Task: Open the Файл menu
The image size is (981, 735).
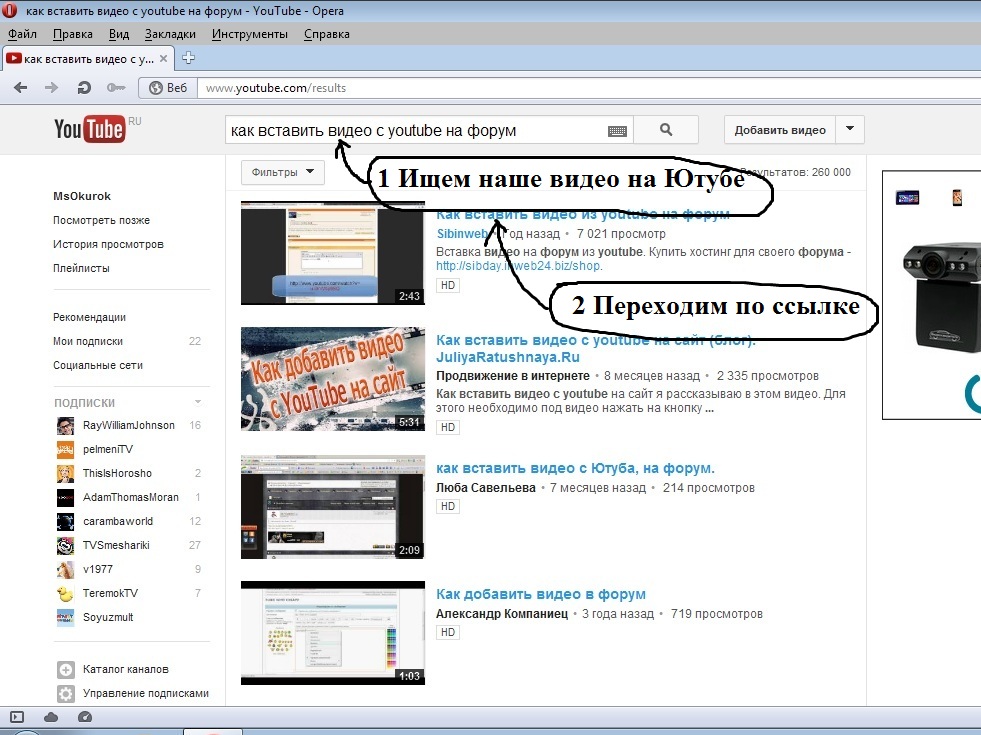Action: 22,34
